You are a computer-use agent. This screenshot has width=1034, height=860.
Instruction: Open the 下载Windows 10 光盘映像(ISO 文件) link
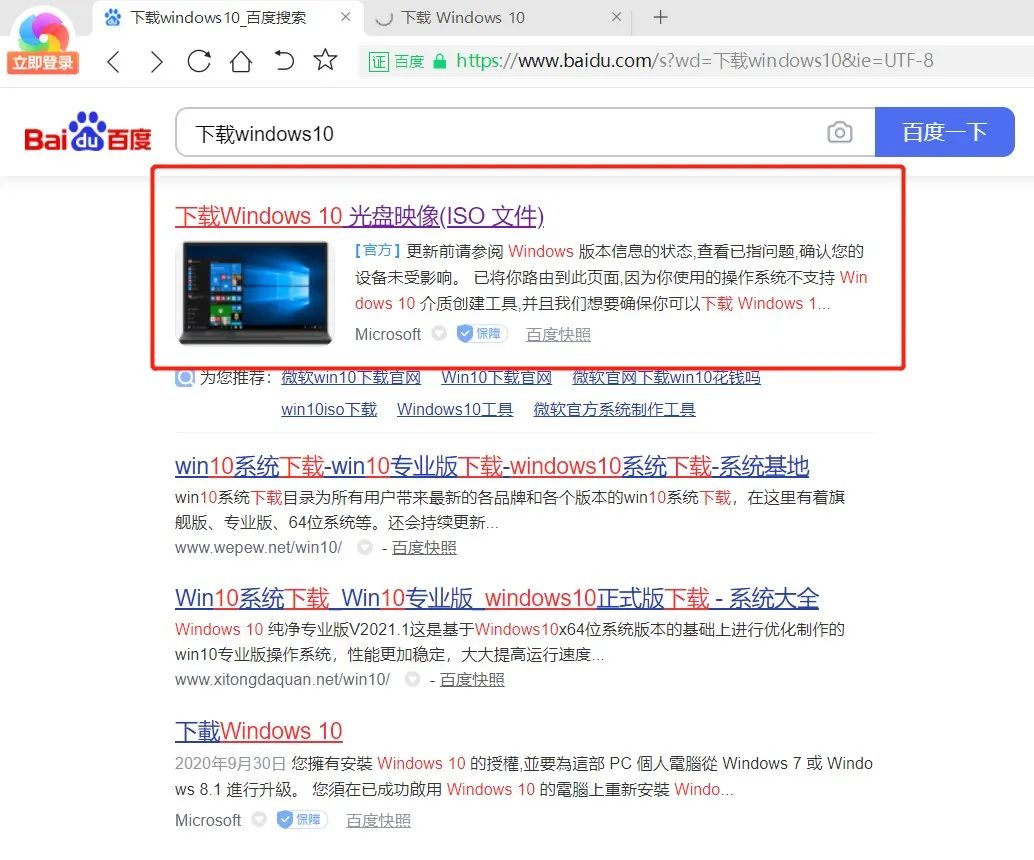click(361, 216)
